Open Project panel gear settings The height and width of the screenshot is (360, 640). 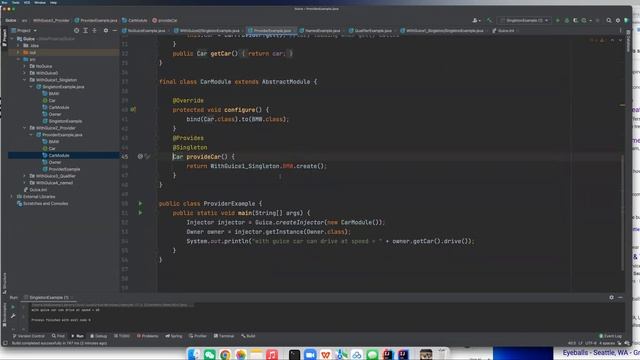point(106,31)
